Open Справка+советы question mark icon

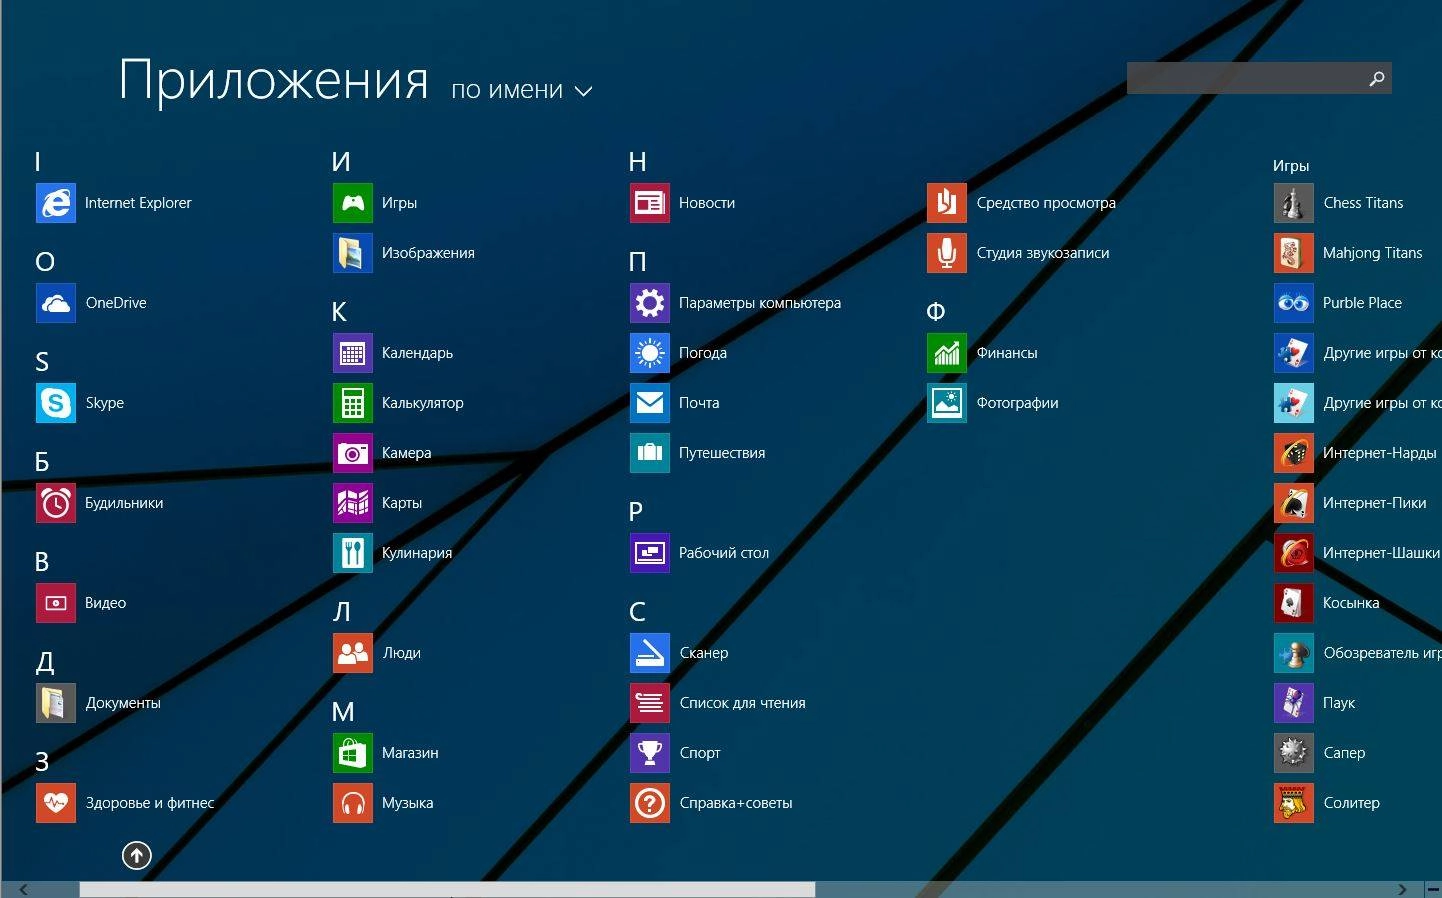tap(650, 803)
